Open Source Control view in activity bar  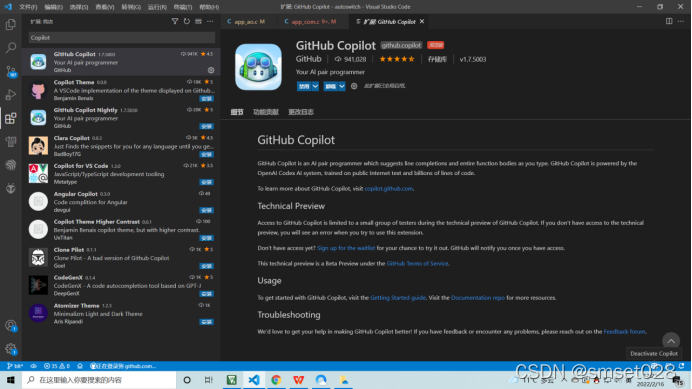pos(11,71)
